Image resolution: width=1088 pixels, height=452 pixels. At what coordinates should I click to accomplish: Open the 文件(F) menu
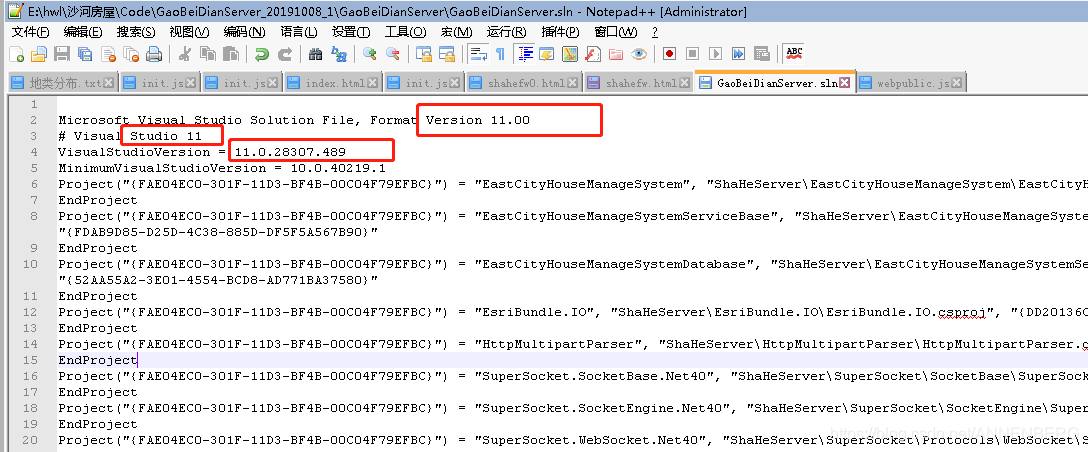31,32
